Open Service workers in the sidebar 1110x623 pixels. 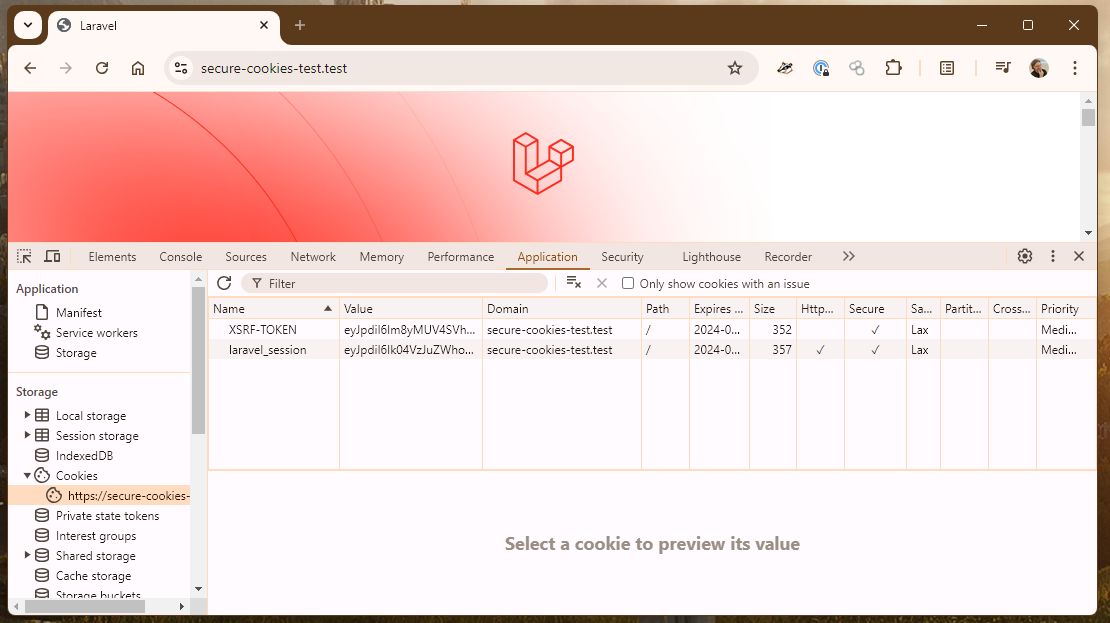click(96, 333)
